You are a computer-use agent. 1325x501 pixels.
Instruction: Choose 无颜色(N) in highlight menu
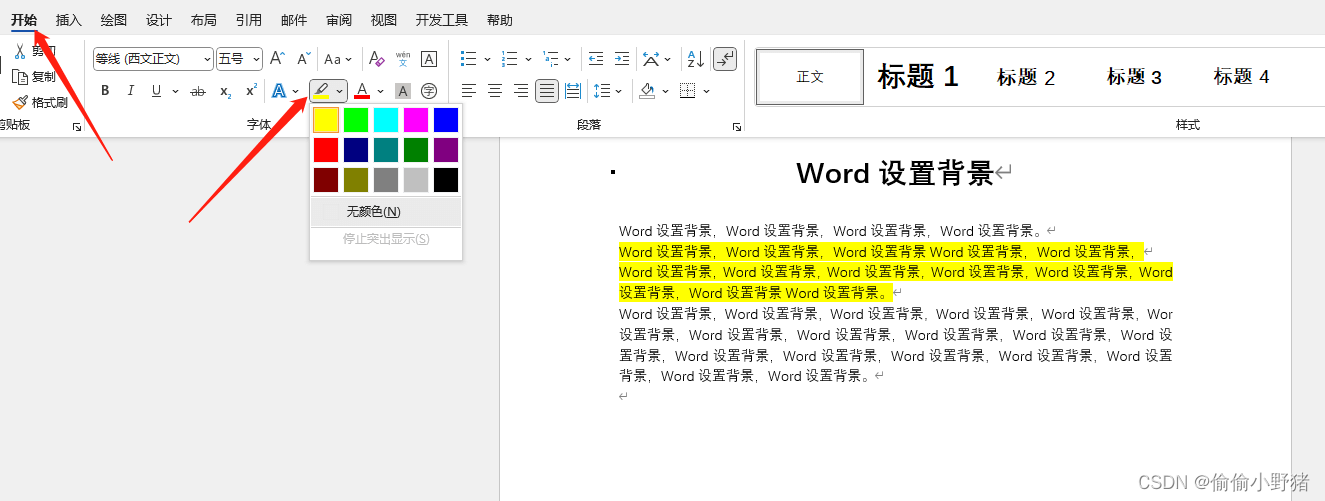[x=386, y=212]
